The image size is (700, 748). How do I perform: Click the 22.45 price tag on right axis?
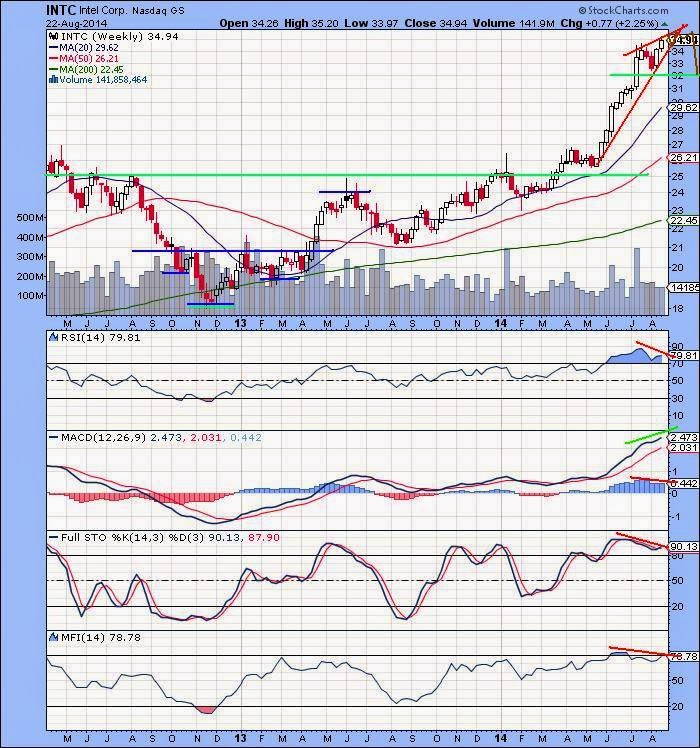[684, 220]
